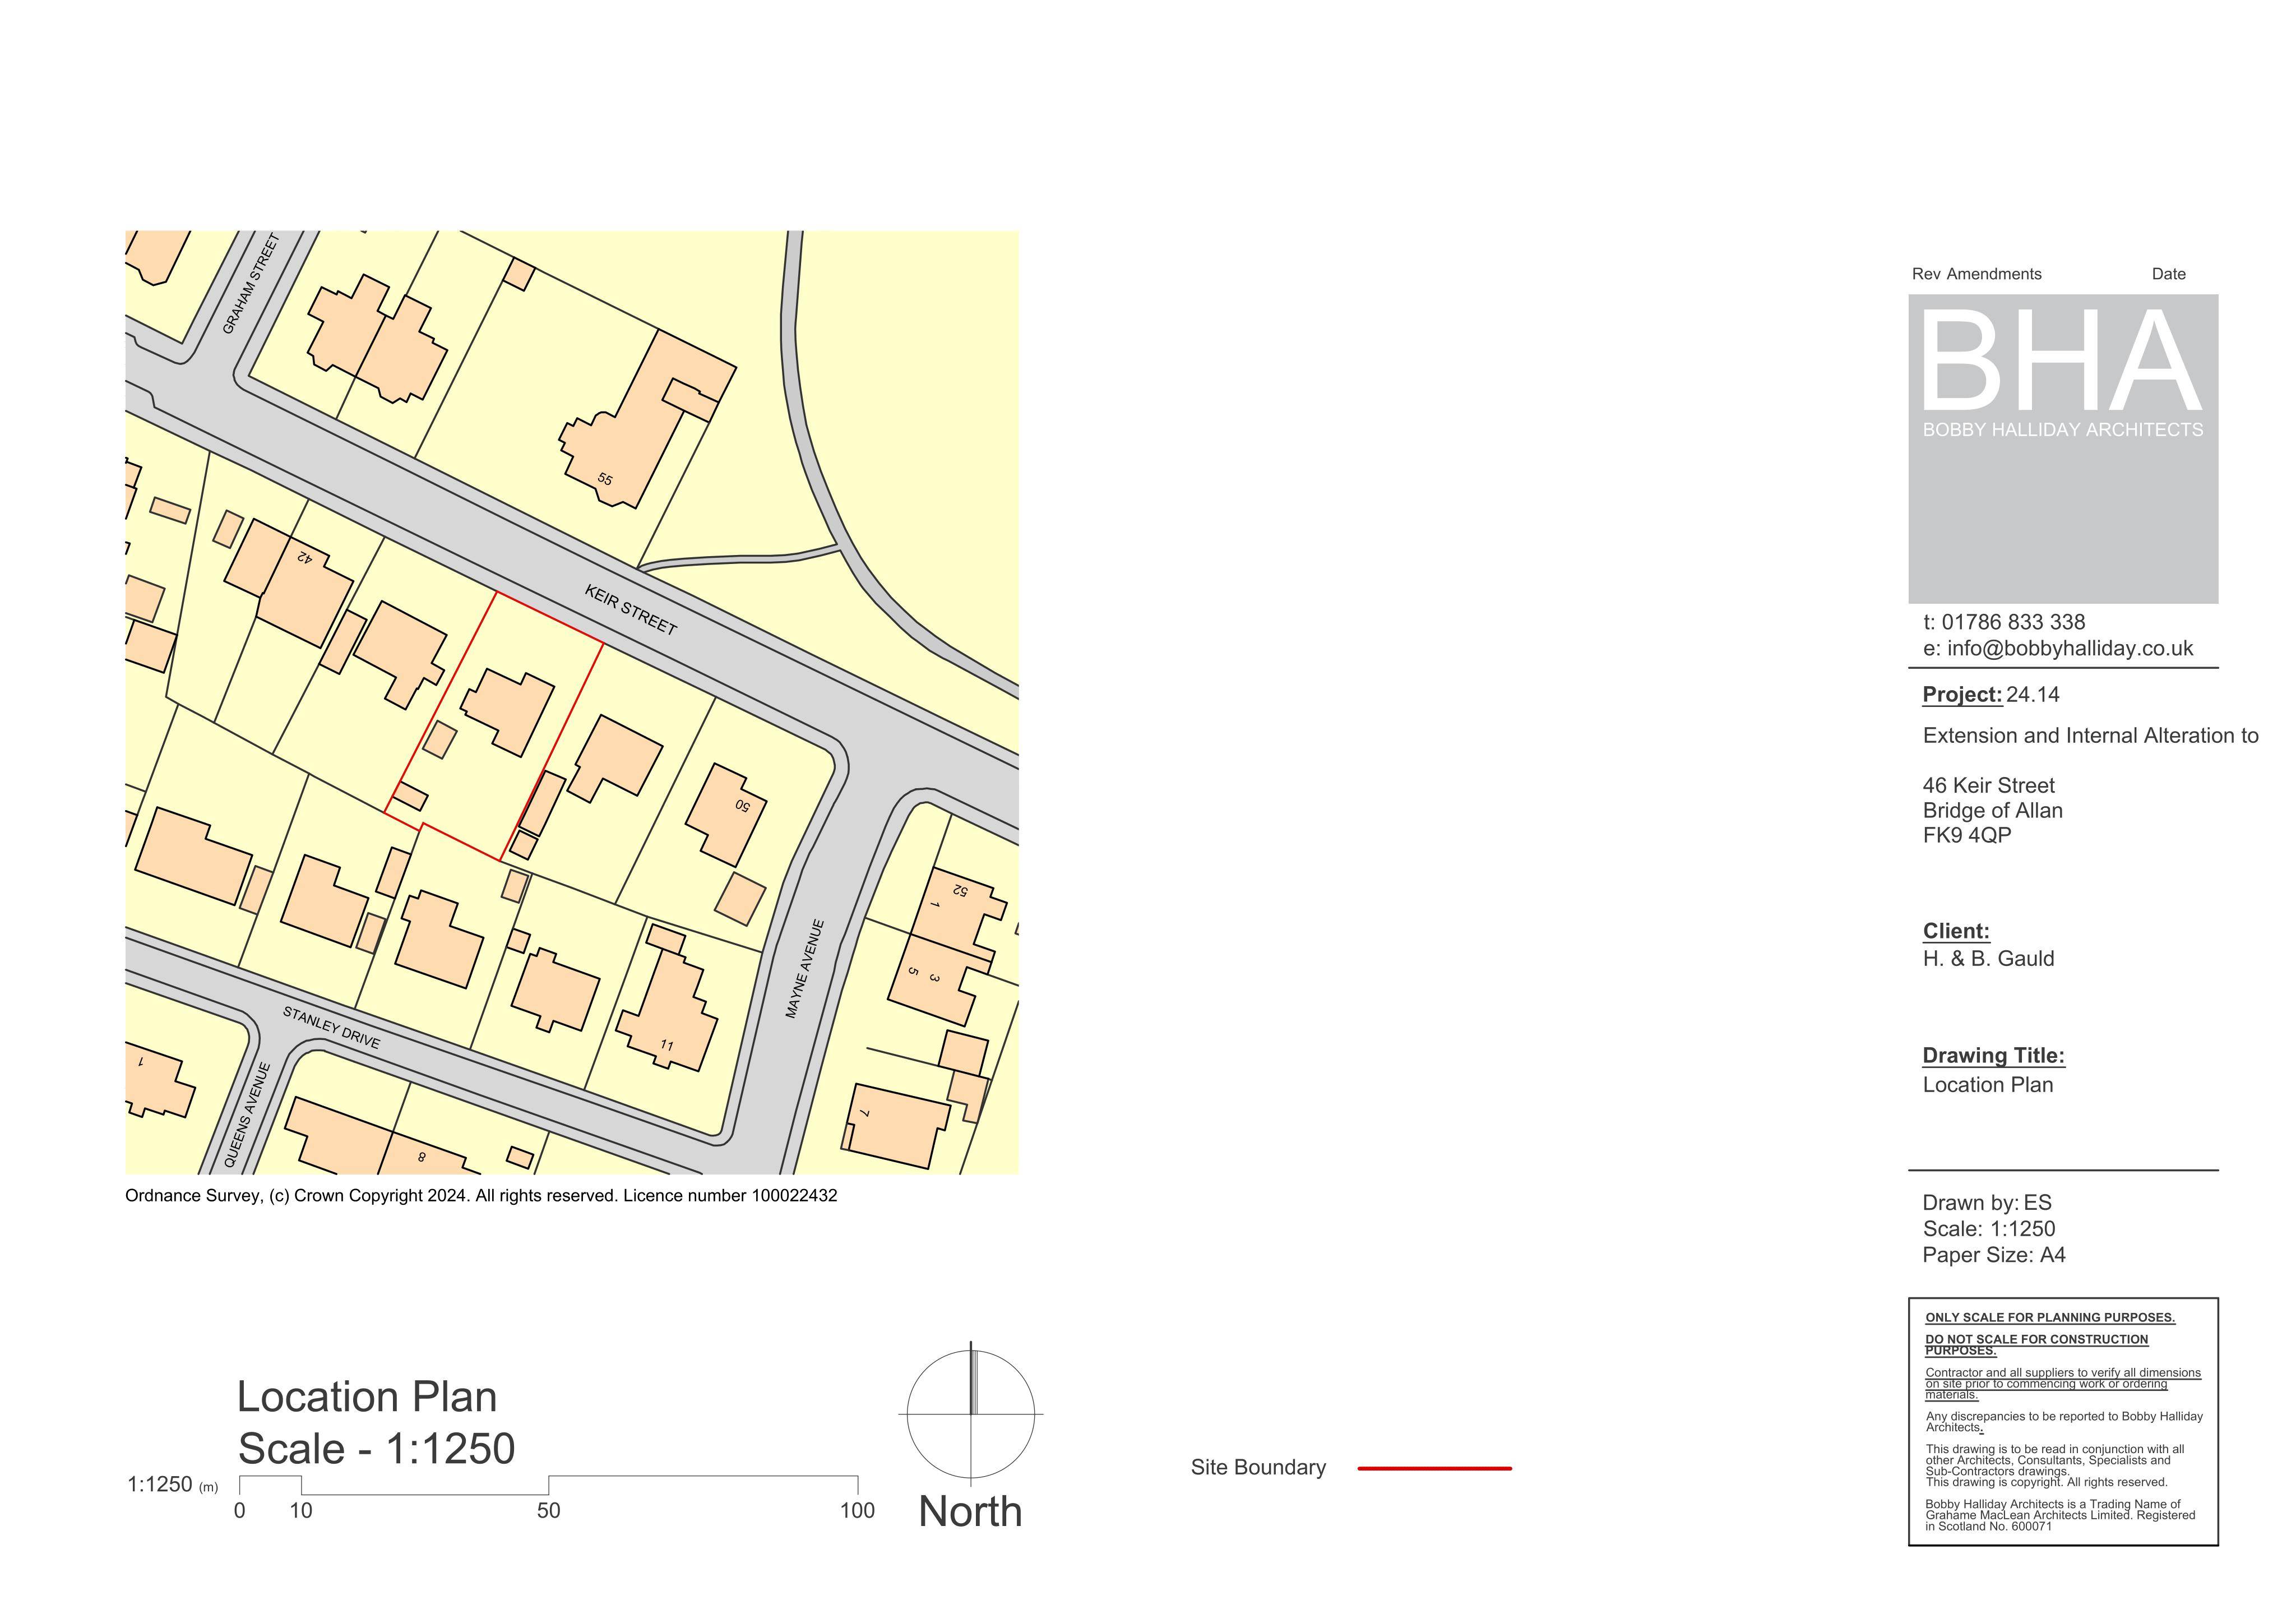Click the '50' mark on scale bar

[548, 1510]
